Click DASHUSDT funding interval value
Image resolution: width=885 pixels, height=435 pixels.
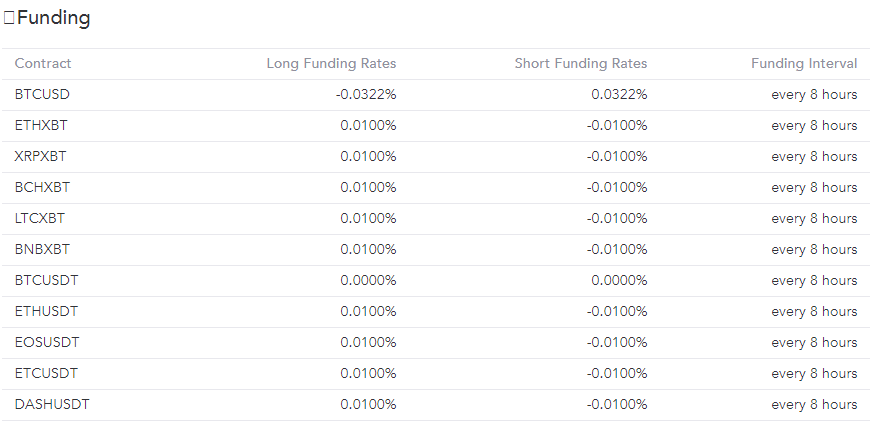point(814,404)
